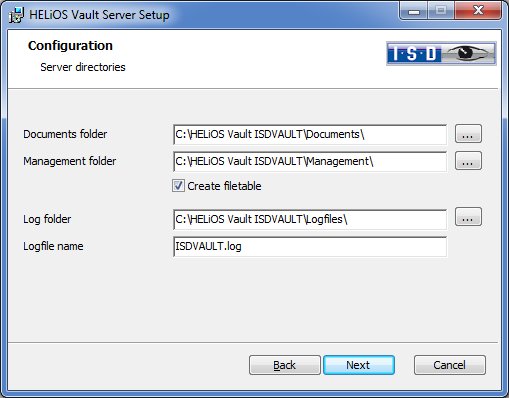Go to Next setup step
509x398 pixels.
tap(359, 365)
